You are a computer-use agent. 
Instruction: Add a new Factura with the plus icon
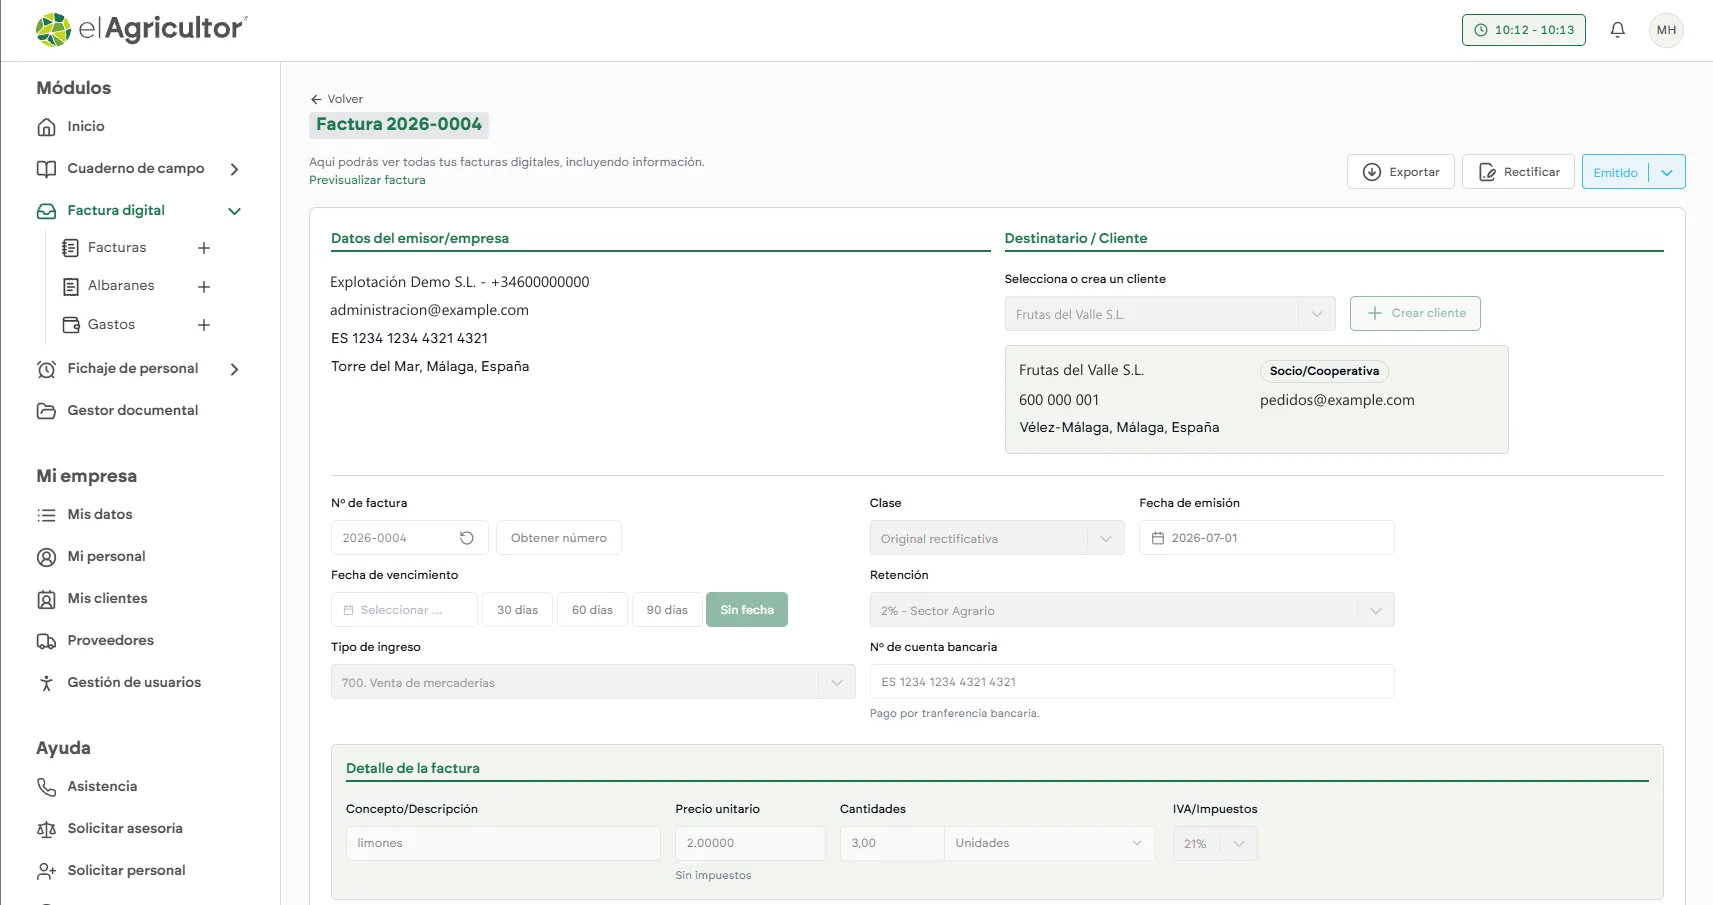tap(204, 248)
